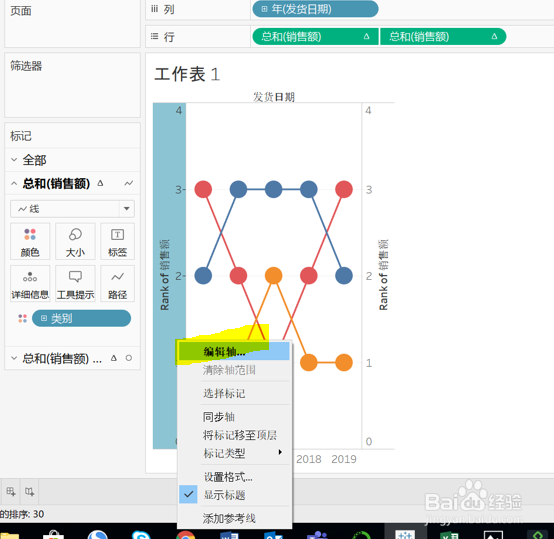This screenshot has width=554, height=539.
Task: Click the 工作表 1 title
Action: coord(187,74)
